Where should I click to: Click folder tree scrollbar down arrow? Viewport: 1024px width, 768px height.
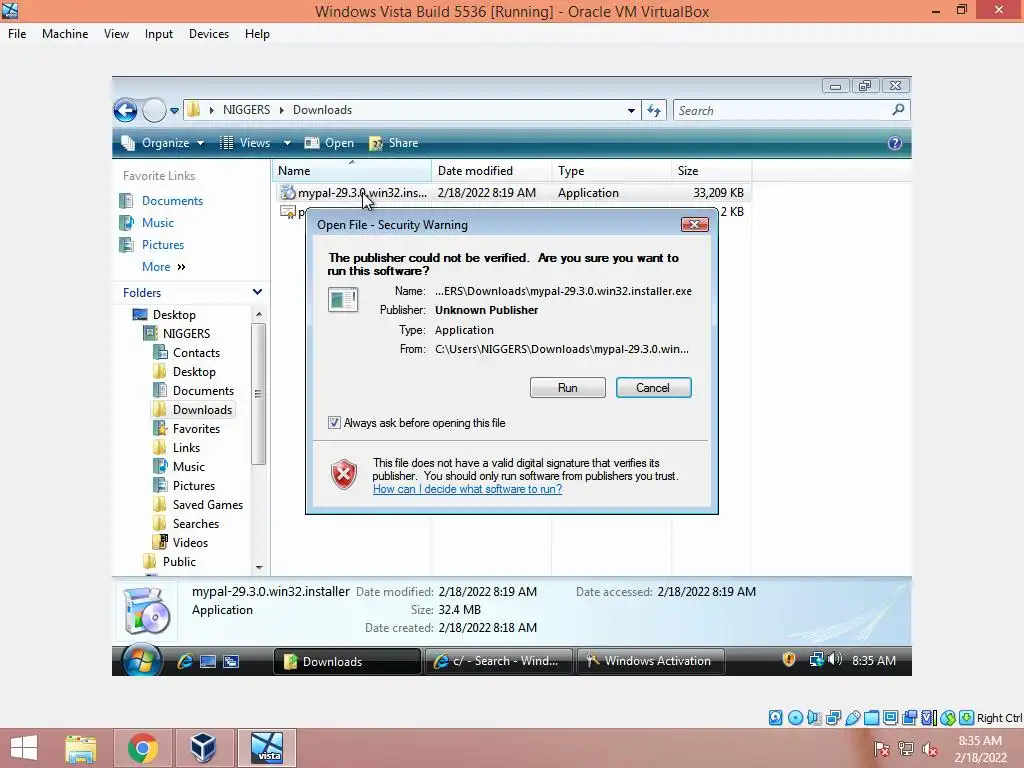(259, 568)
